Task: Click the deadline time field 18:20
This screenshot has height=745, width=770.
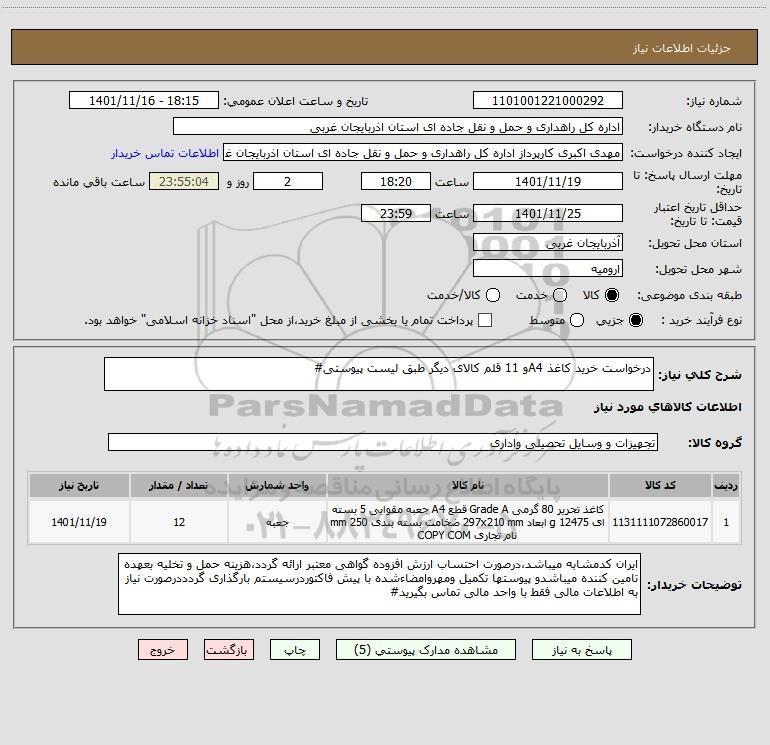Action: [x=396, y=181]
